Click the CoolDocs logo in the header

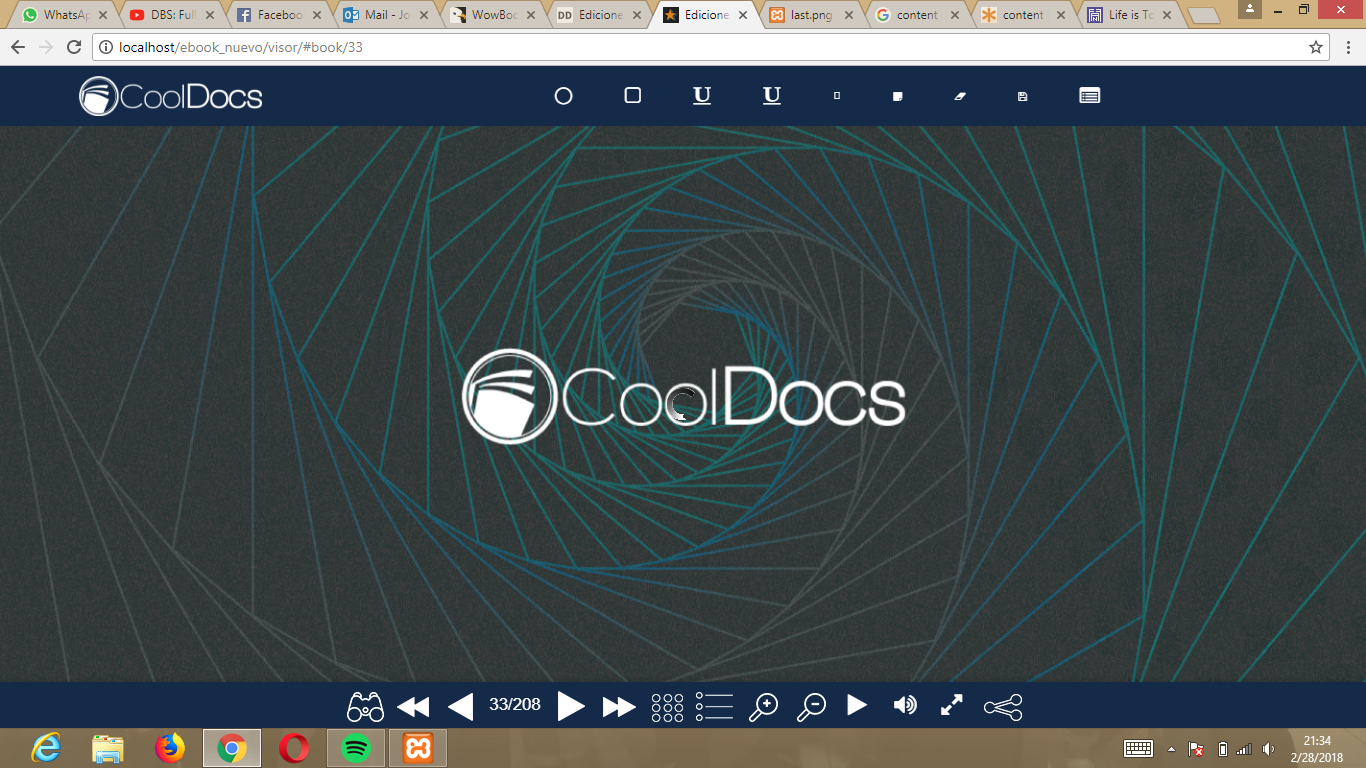pyautogui.click(x=171, y=96)
